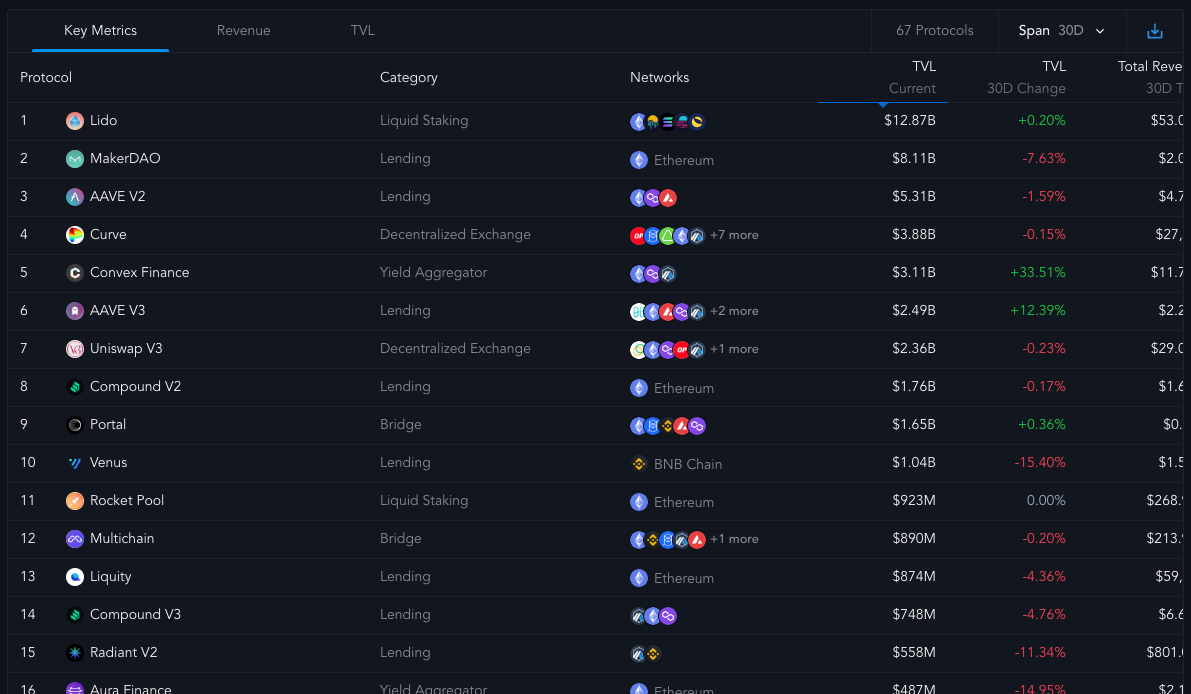Click BNB Chain icon in Venus row
The image size is (1191, 694).
639,464
